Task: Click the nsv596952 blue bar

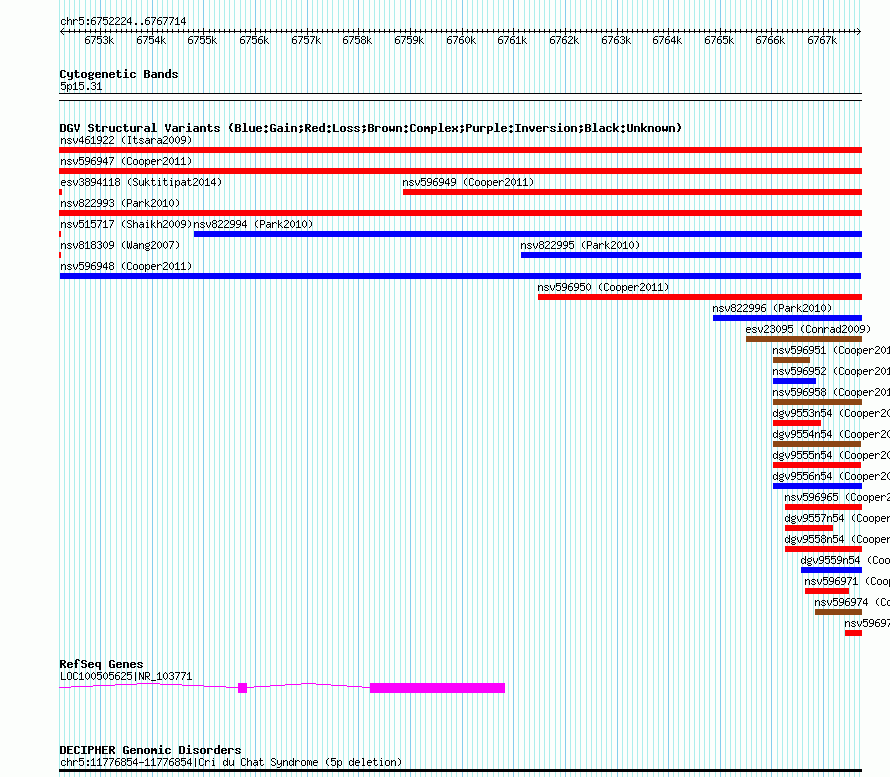Action: [x=794, y=381]
